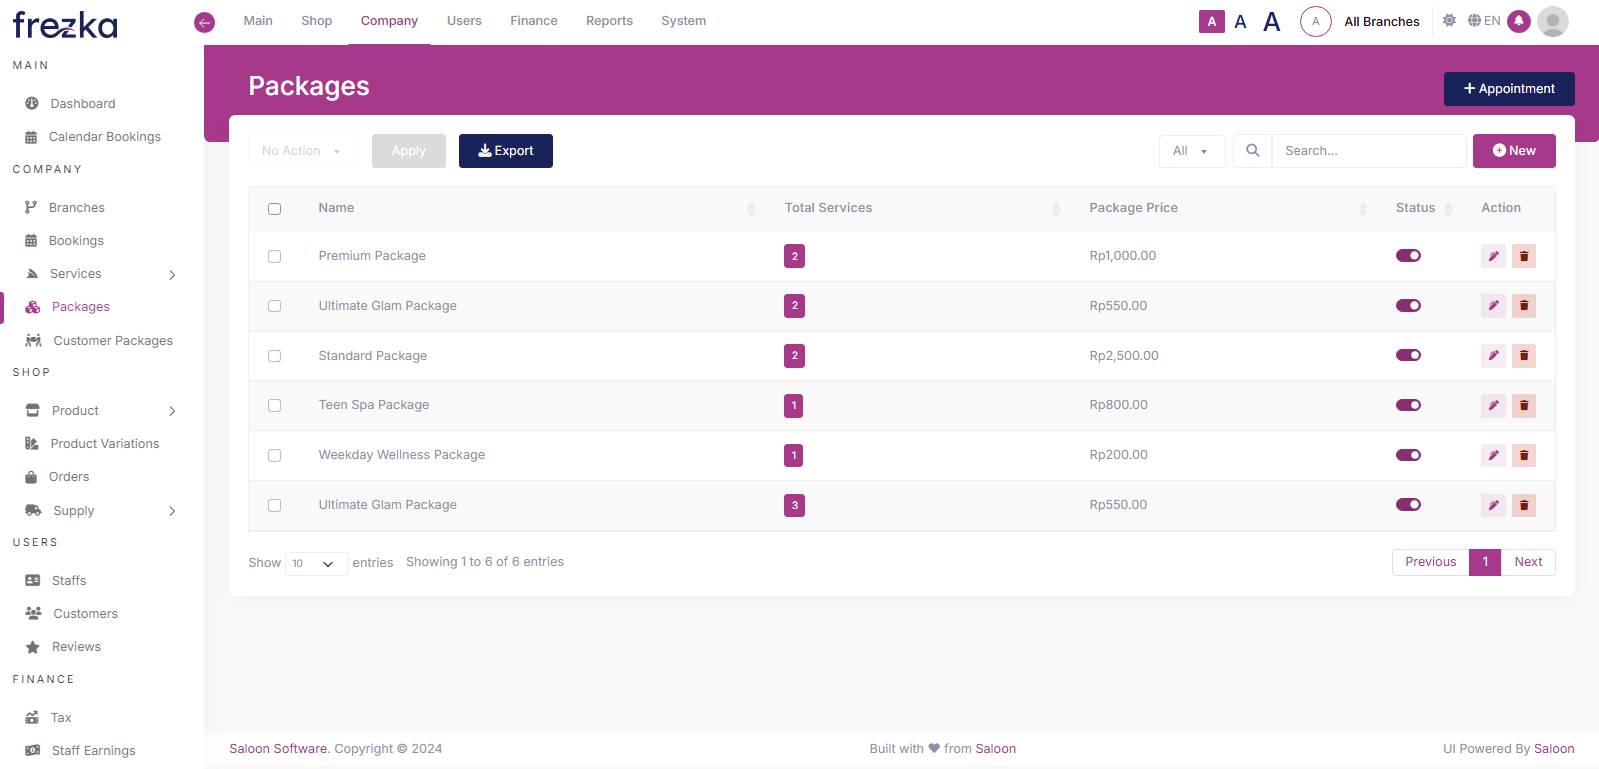Open the Users top menu

pos(464,21)
